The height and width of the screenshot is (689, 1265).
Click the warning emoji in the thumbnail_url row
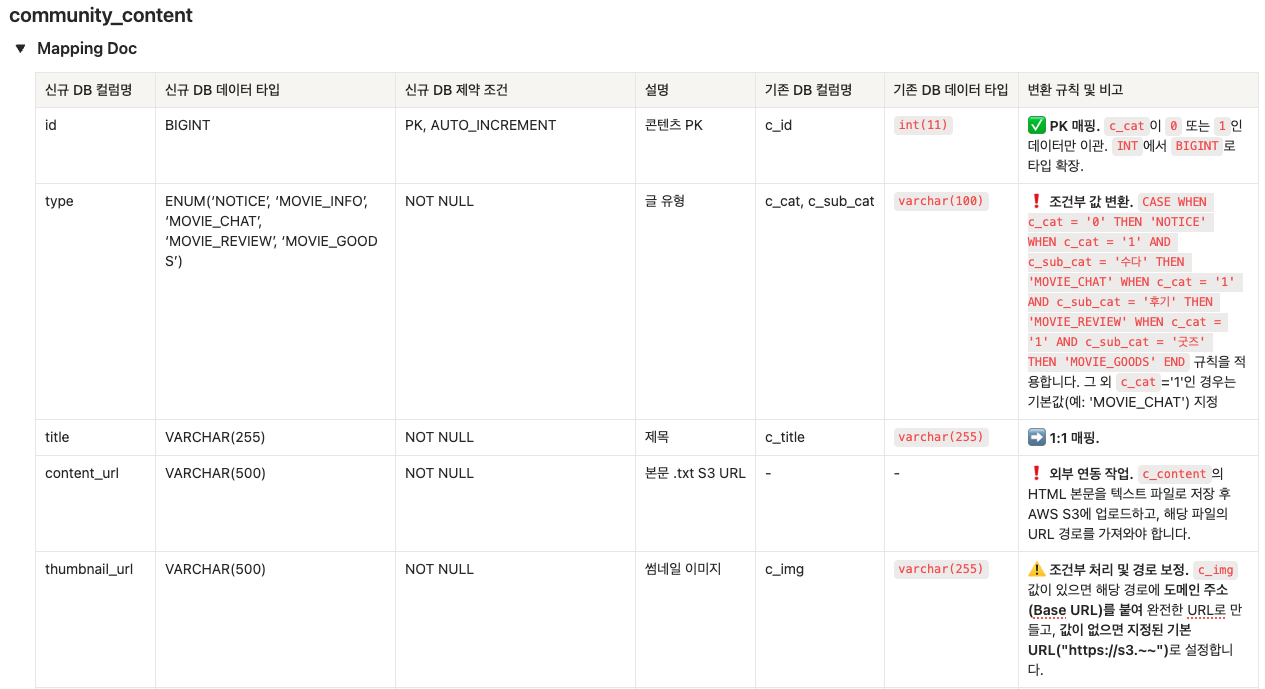(x=1036, y=570)
